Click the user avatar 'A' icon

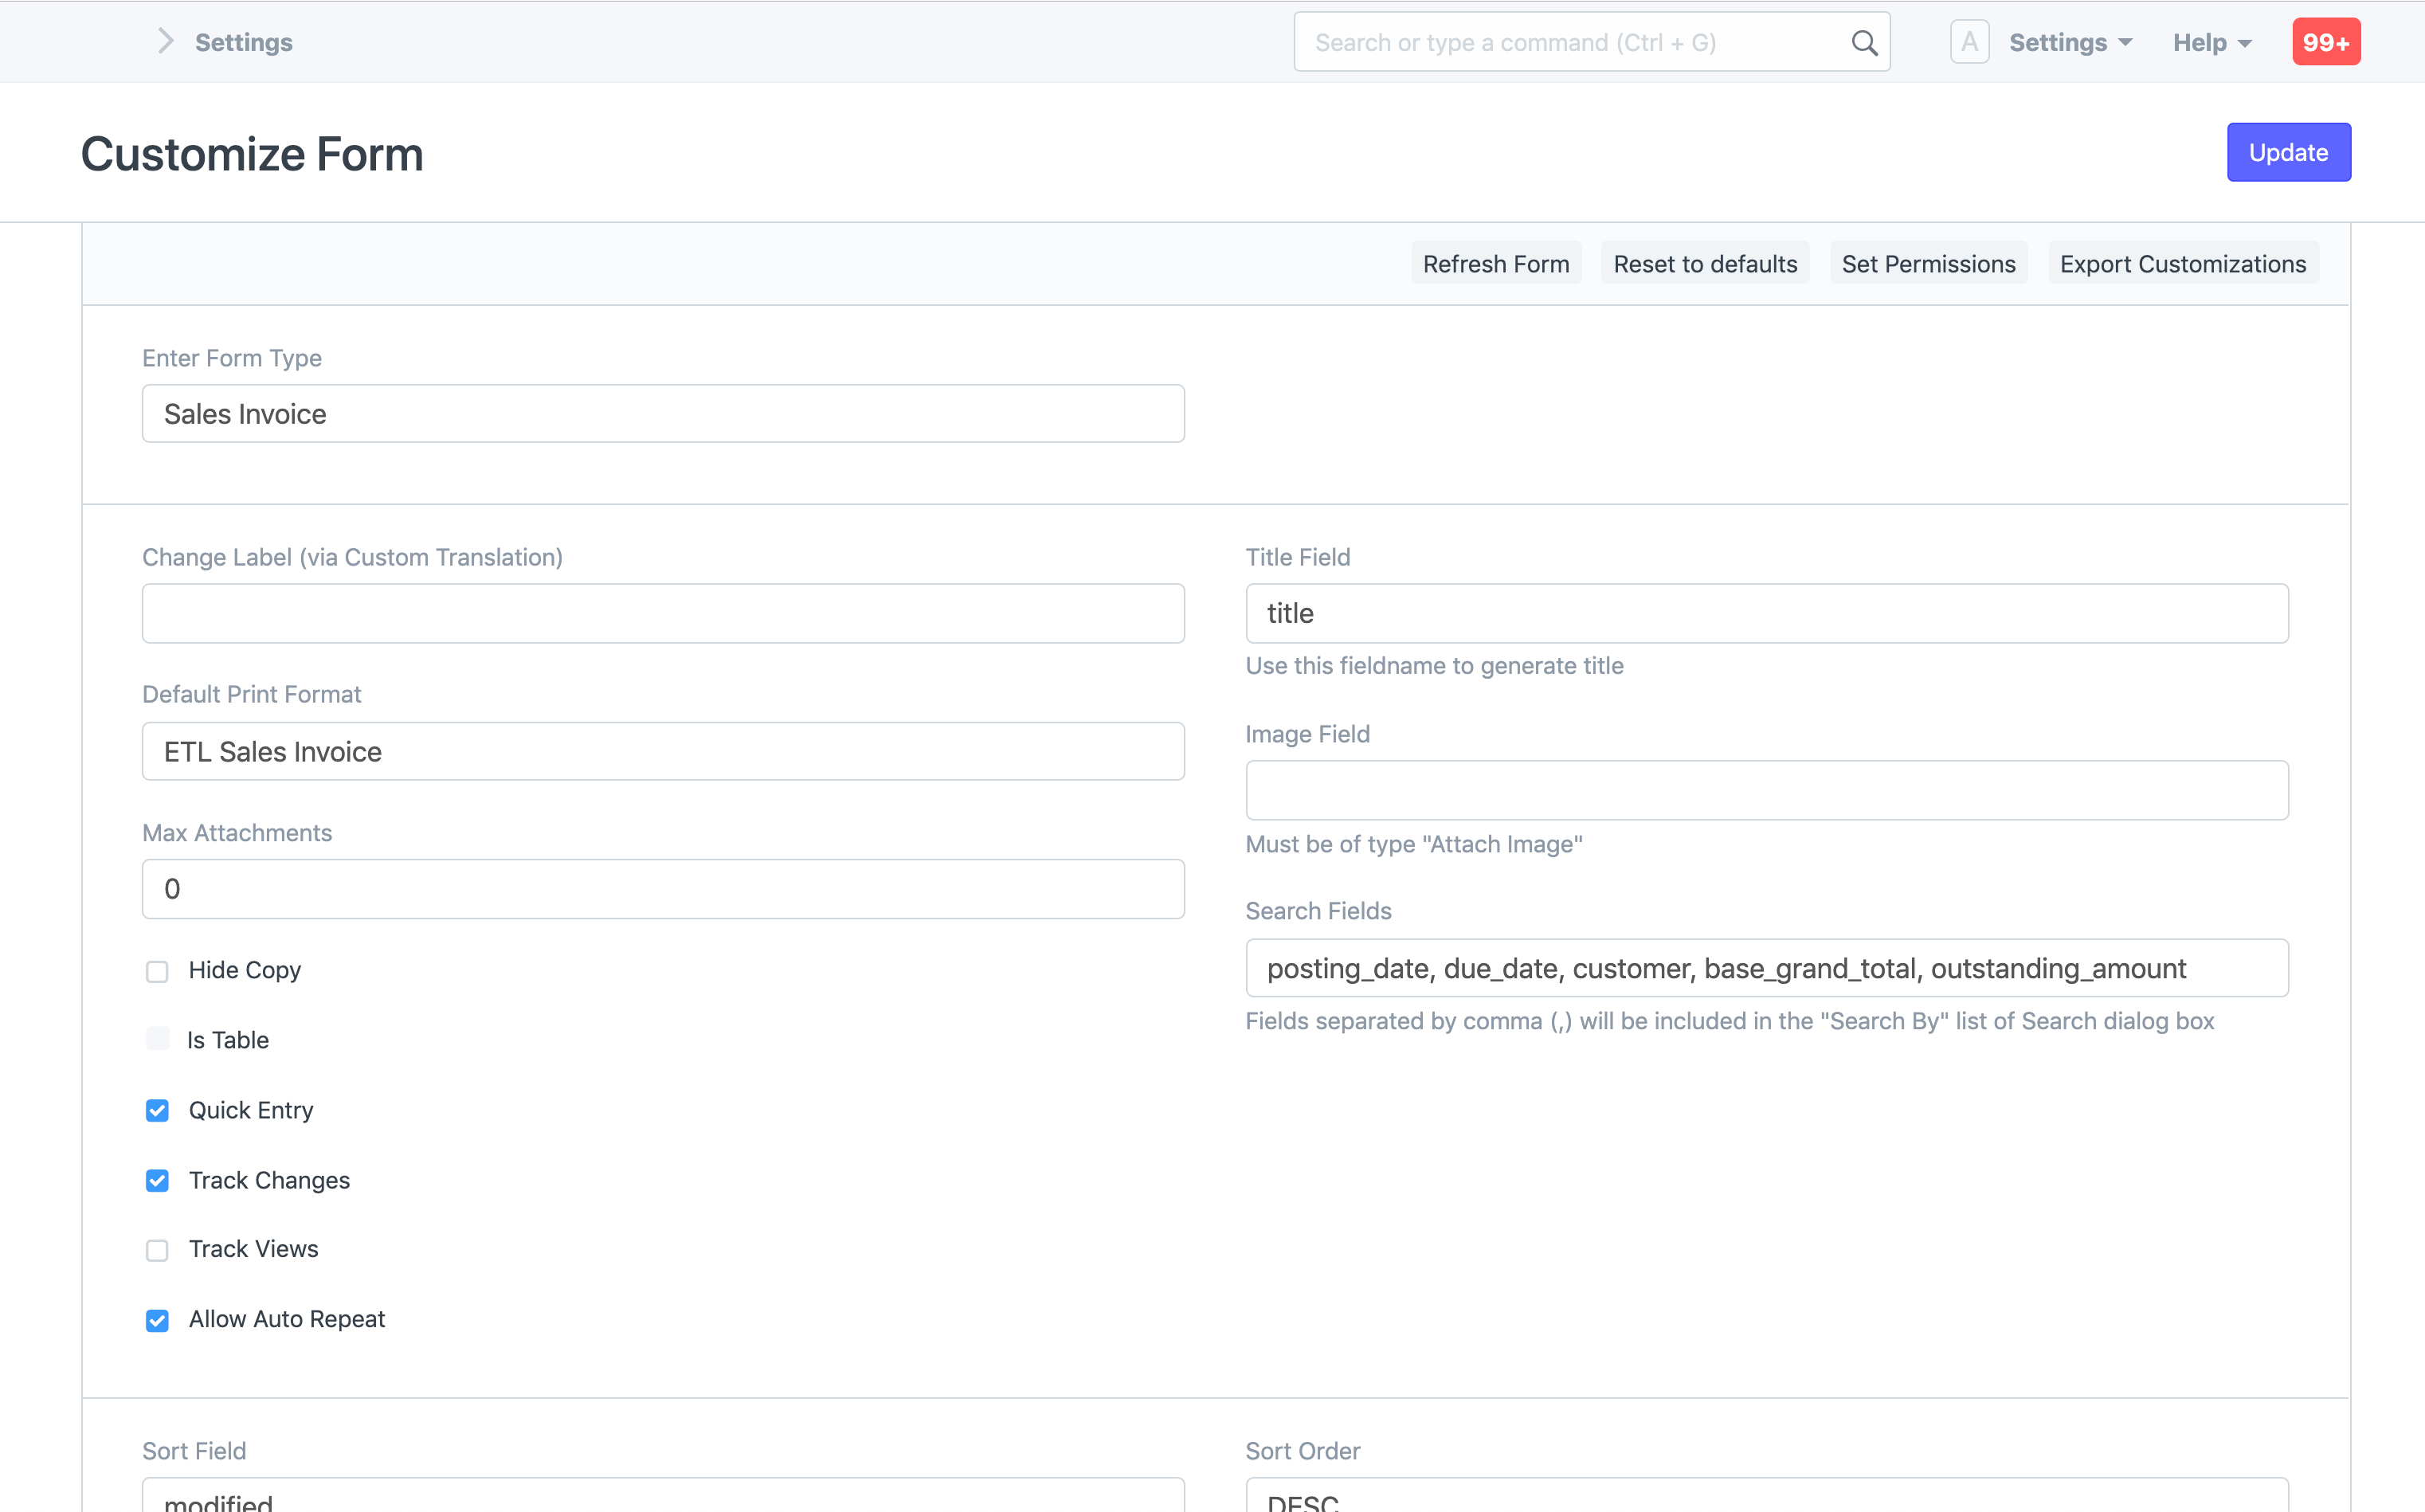coord(1968,43)
